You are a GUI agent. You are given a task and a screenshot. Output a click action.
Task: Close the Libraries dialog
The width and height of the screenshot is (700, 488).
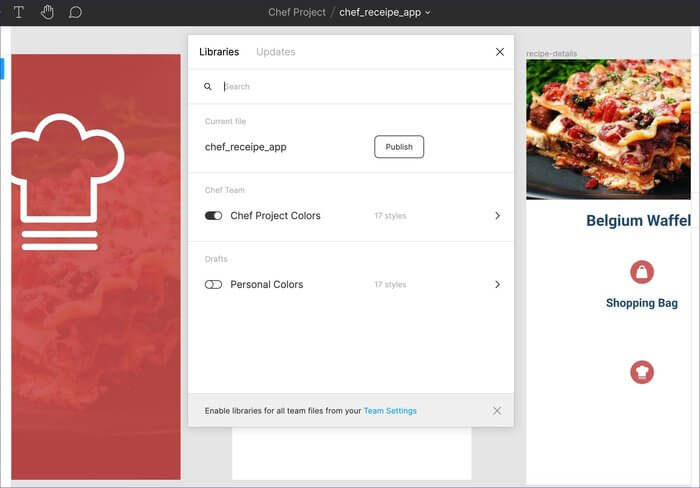tap(500, 52)
